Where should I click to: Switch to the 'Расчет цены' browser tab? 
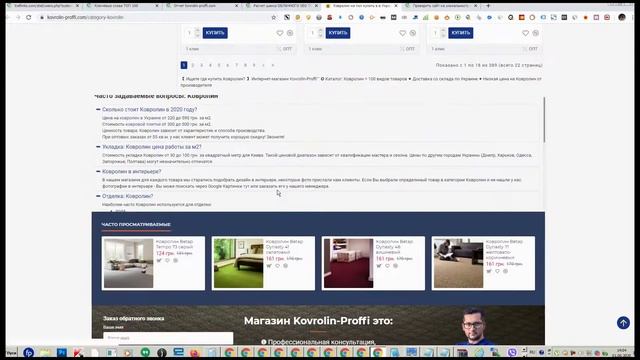[x=281, y=6]
